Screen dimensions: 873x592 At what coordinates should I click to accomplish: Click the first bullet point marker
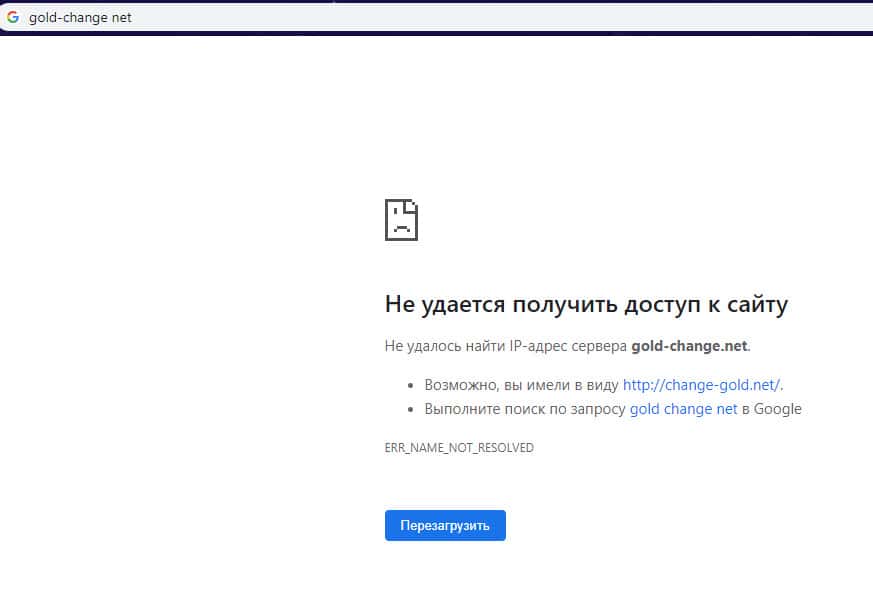click(x=411, y=385)
